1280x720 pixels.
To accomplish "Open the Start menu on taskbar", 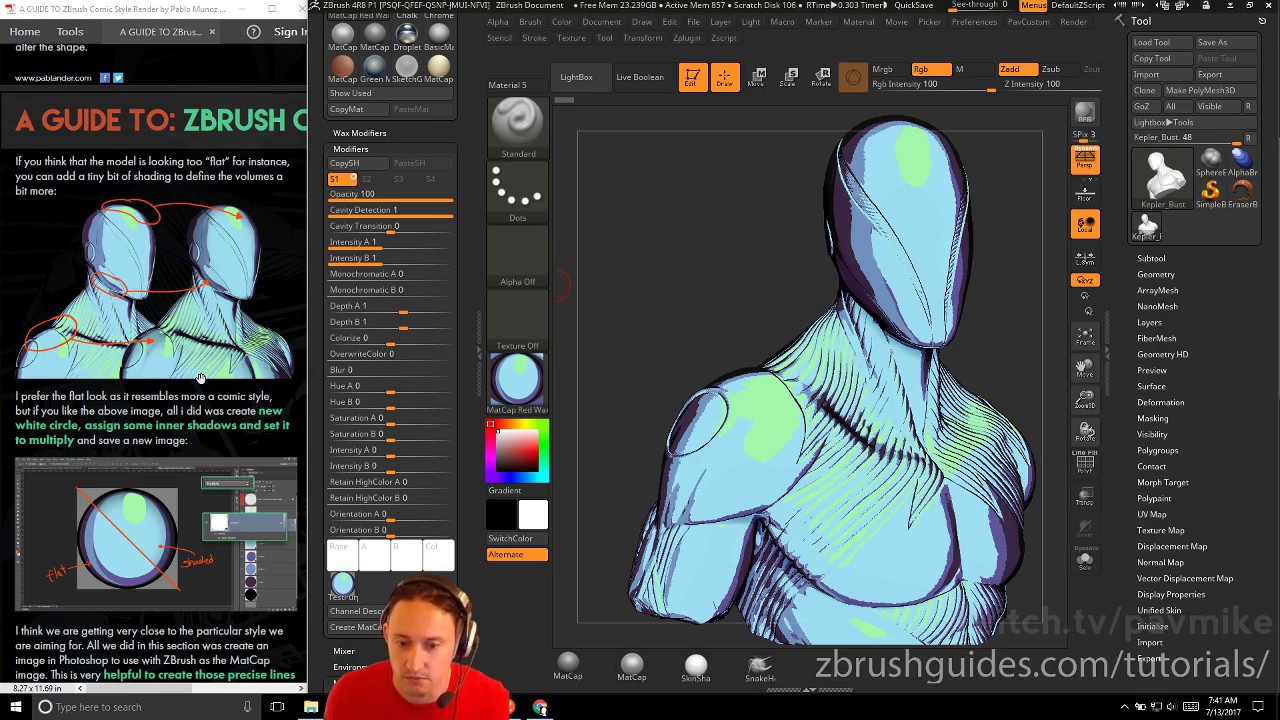I will (x=15, y=707).
